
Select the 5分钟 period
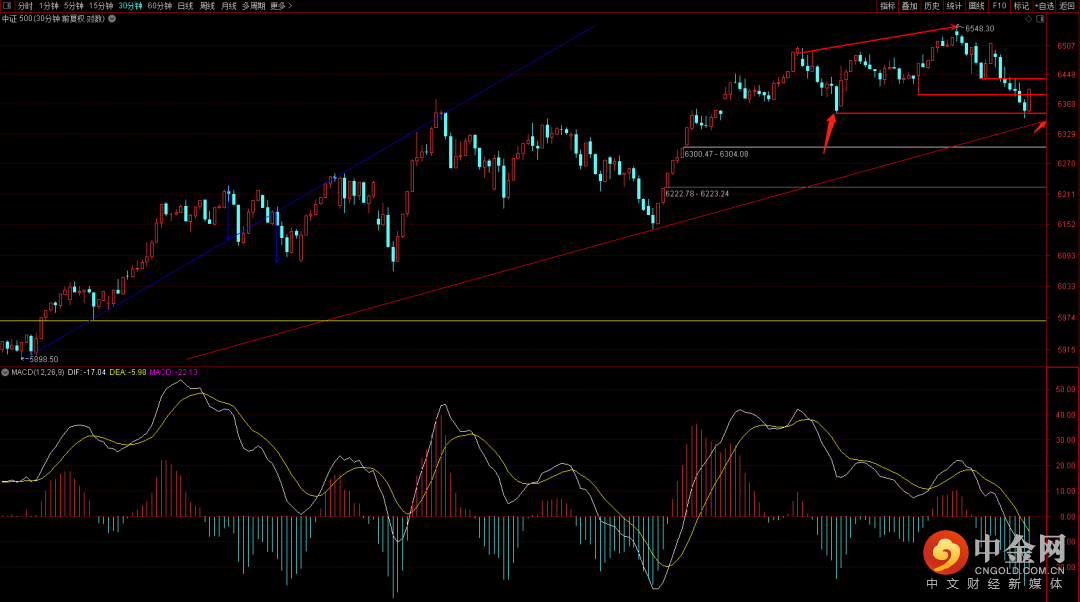click(x=74, y=6)
